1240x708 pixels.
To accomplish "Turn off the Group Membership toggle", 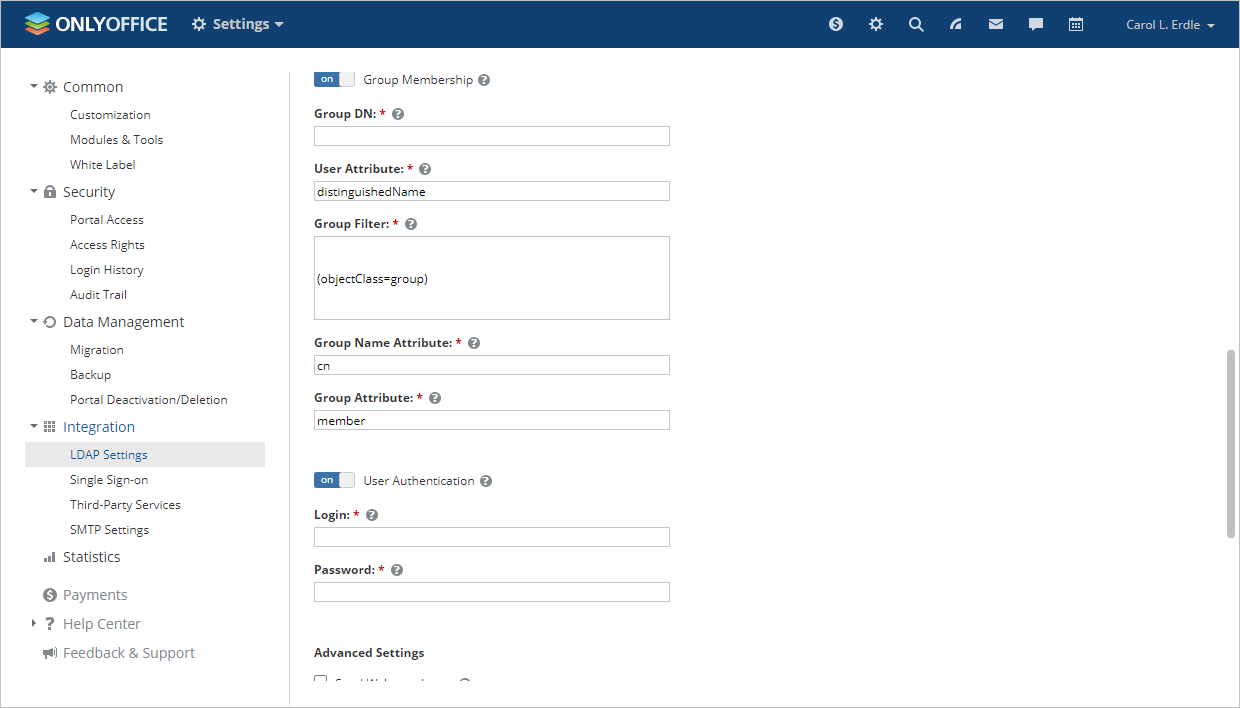I will [x=333, y=78].
